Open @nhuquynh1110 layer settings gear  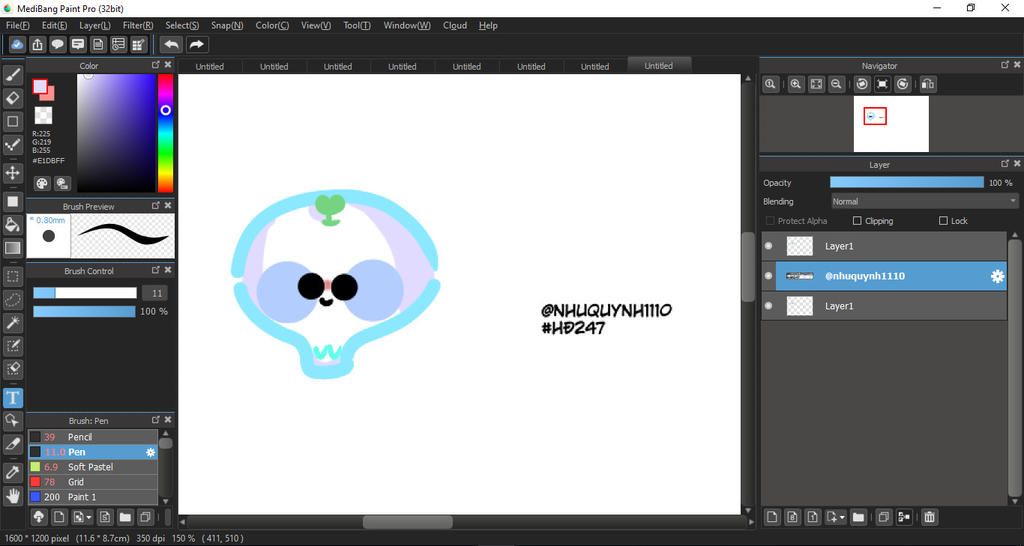click(x=997, y=276)
